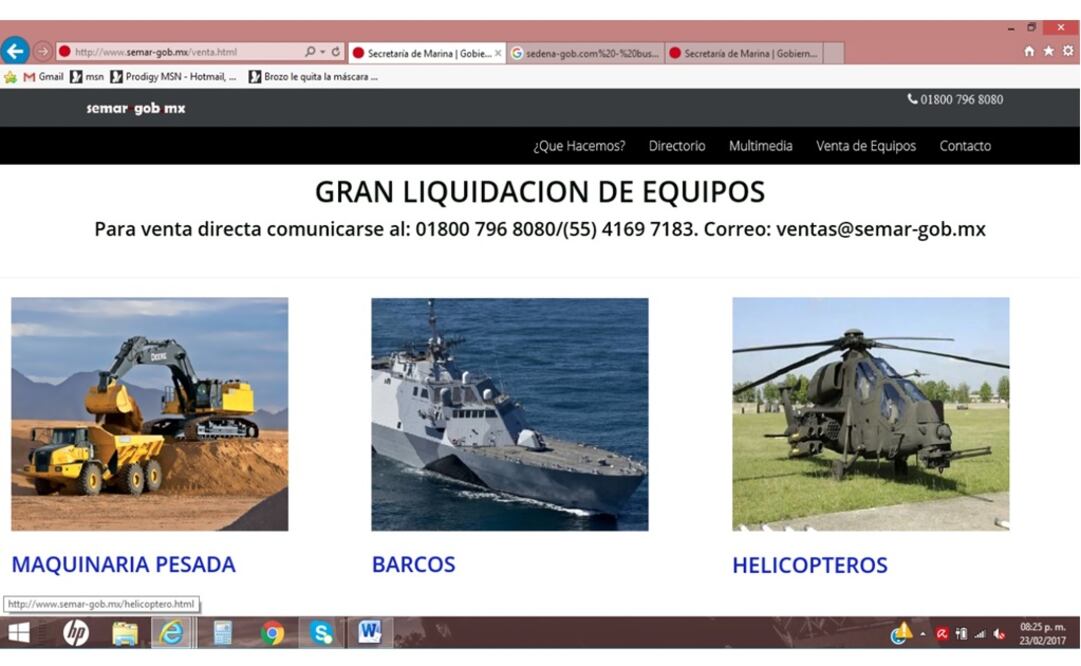Open the favorites star in Internet Explorer
This screenshot has height=666, width=1081.
coord(1048,53)
